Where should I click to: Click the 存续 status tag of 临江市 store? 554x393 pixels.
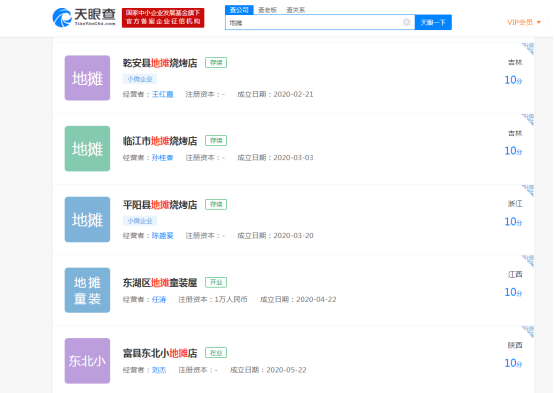coord(216,140)
